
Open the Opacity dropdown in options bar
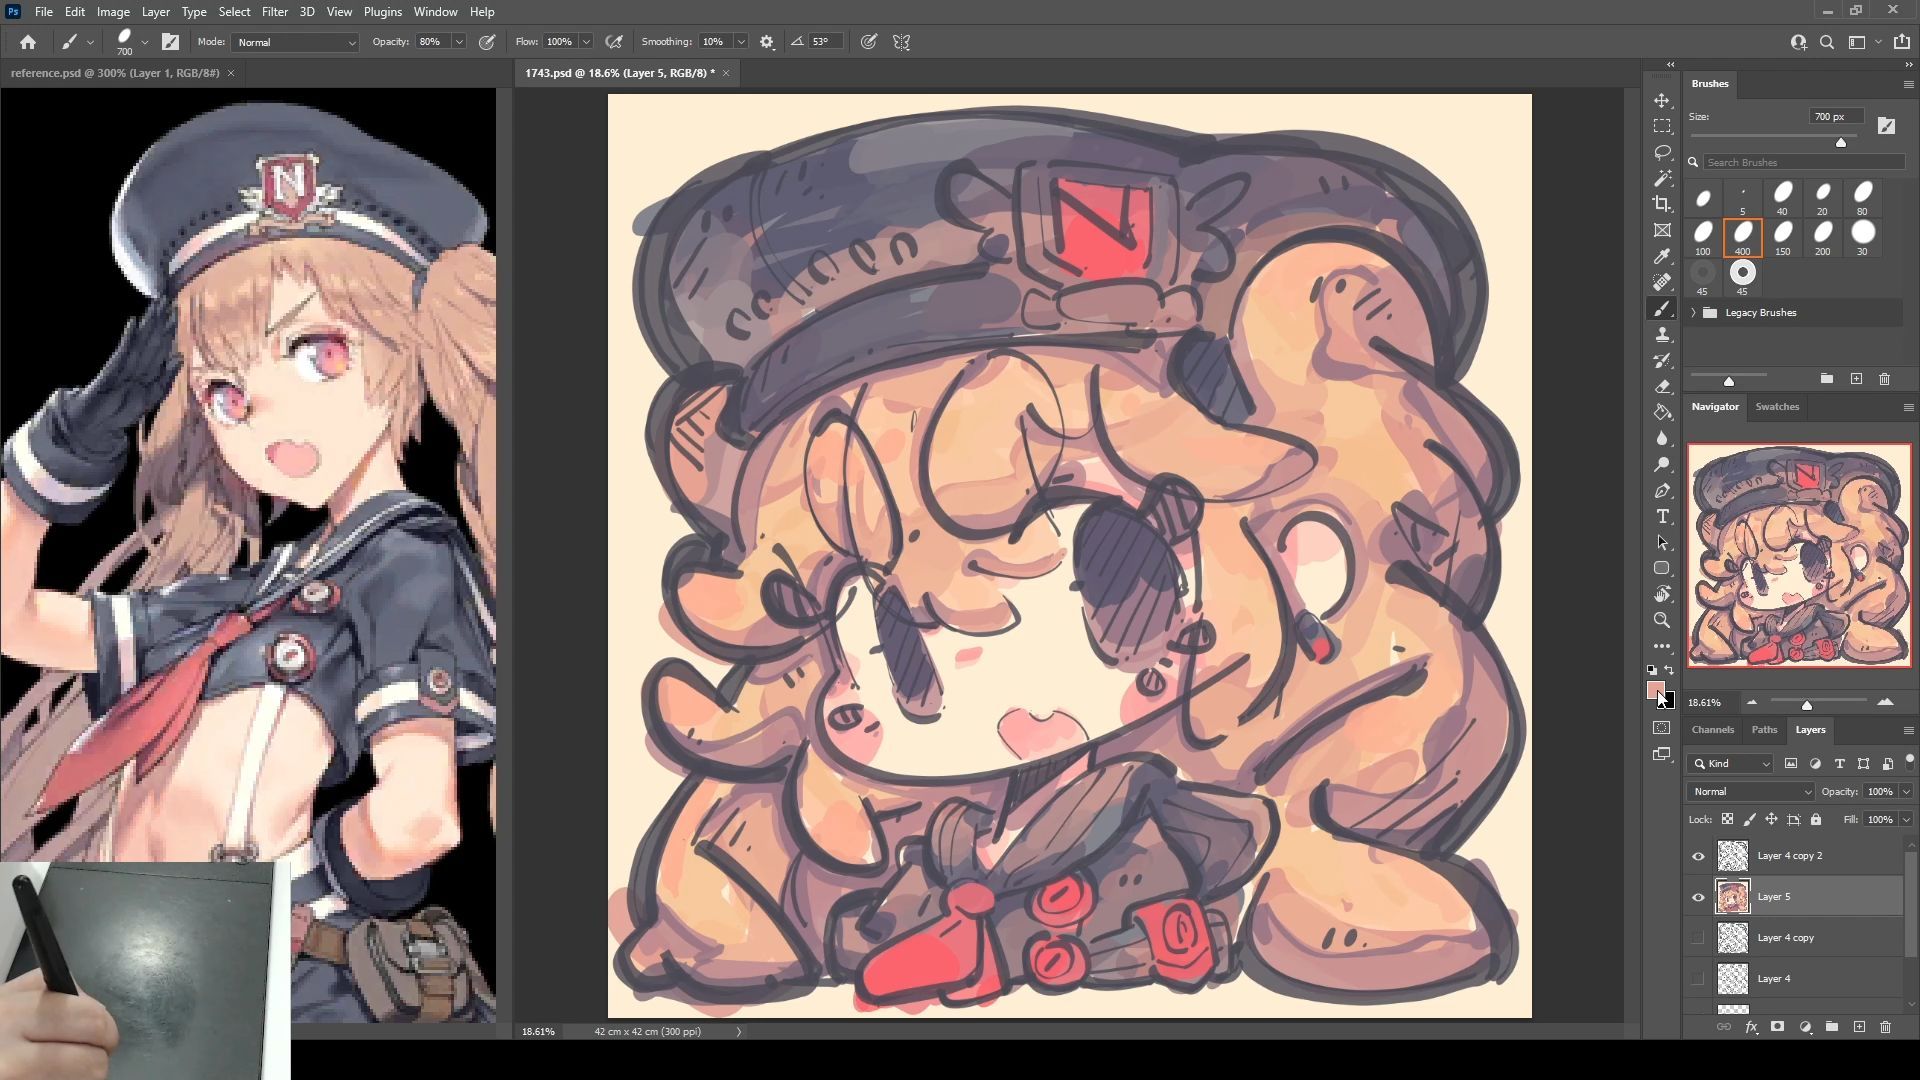coord(459,42)
